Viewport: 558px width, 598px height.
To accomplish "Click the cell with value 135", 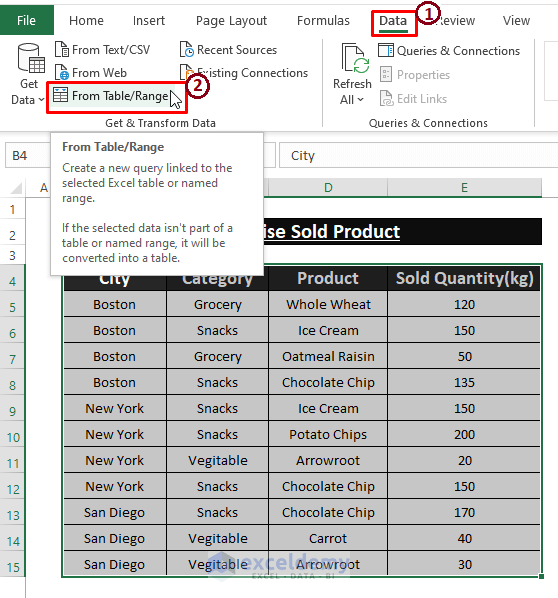I will (x=464, y=383).
